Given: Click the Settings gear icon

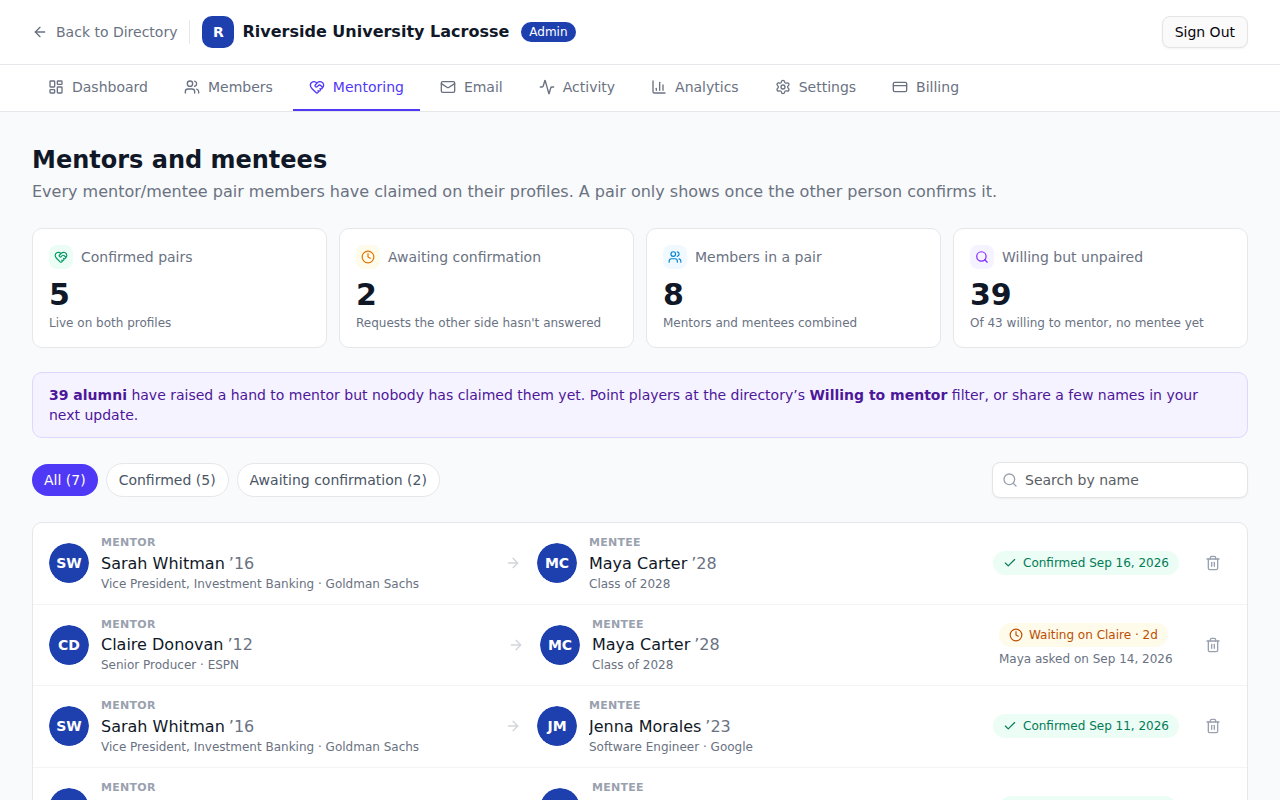Looking at the screenshot, I should pos(783,87).
